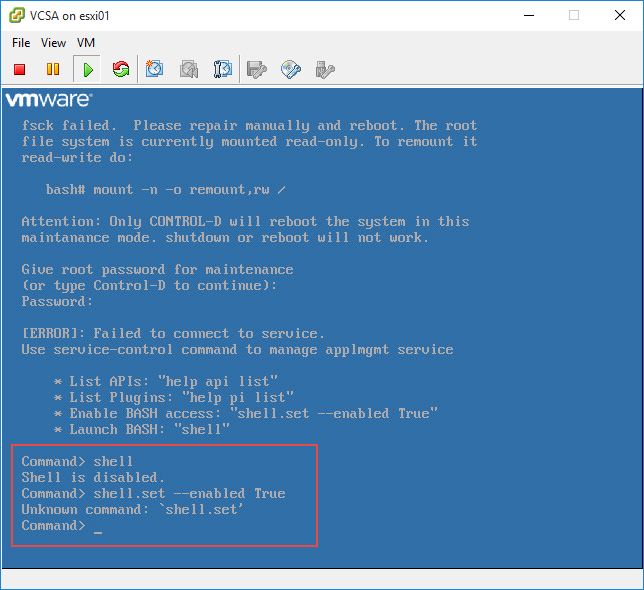Viewport: 644px width, 590px height.
Task: Click the 'Password:' prompt text
Action: coord(57,301)
